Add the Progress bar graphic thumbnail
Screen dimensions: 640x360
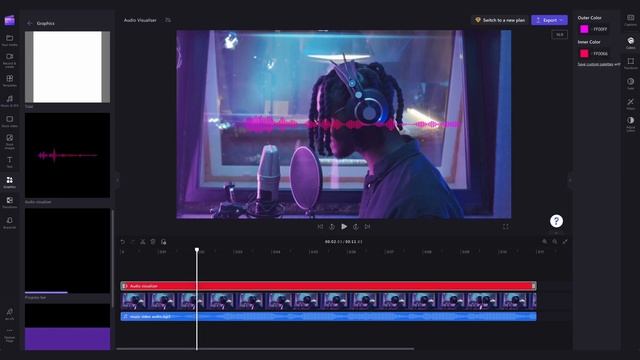point(67,251)
